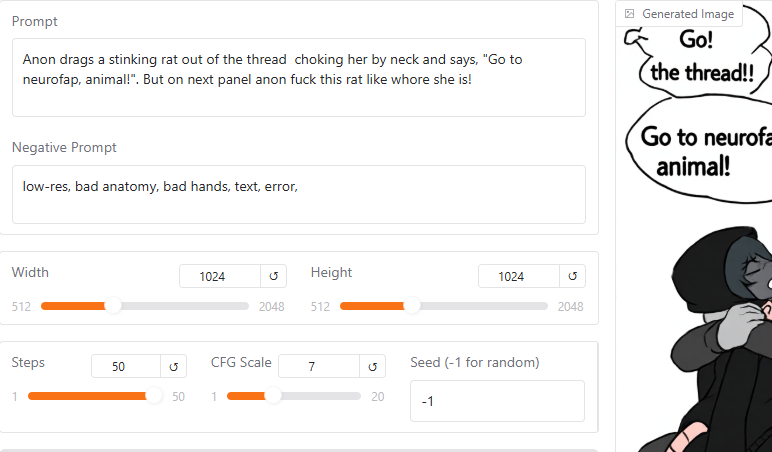The height and width of the screenshot is (452, 772).
Task: Click the Width slider handle
Action: (113, 306)
